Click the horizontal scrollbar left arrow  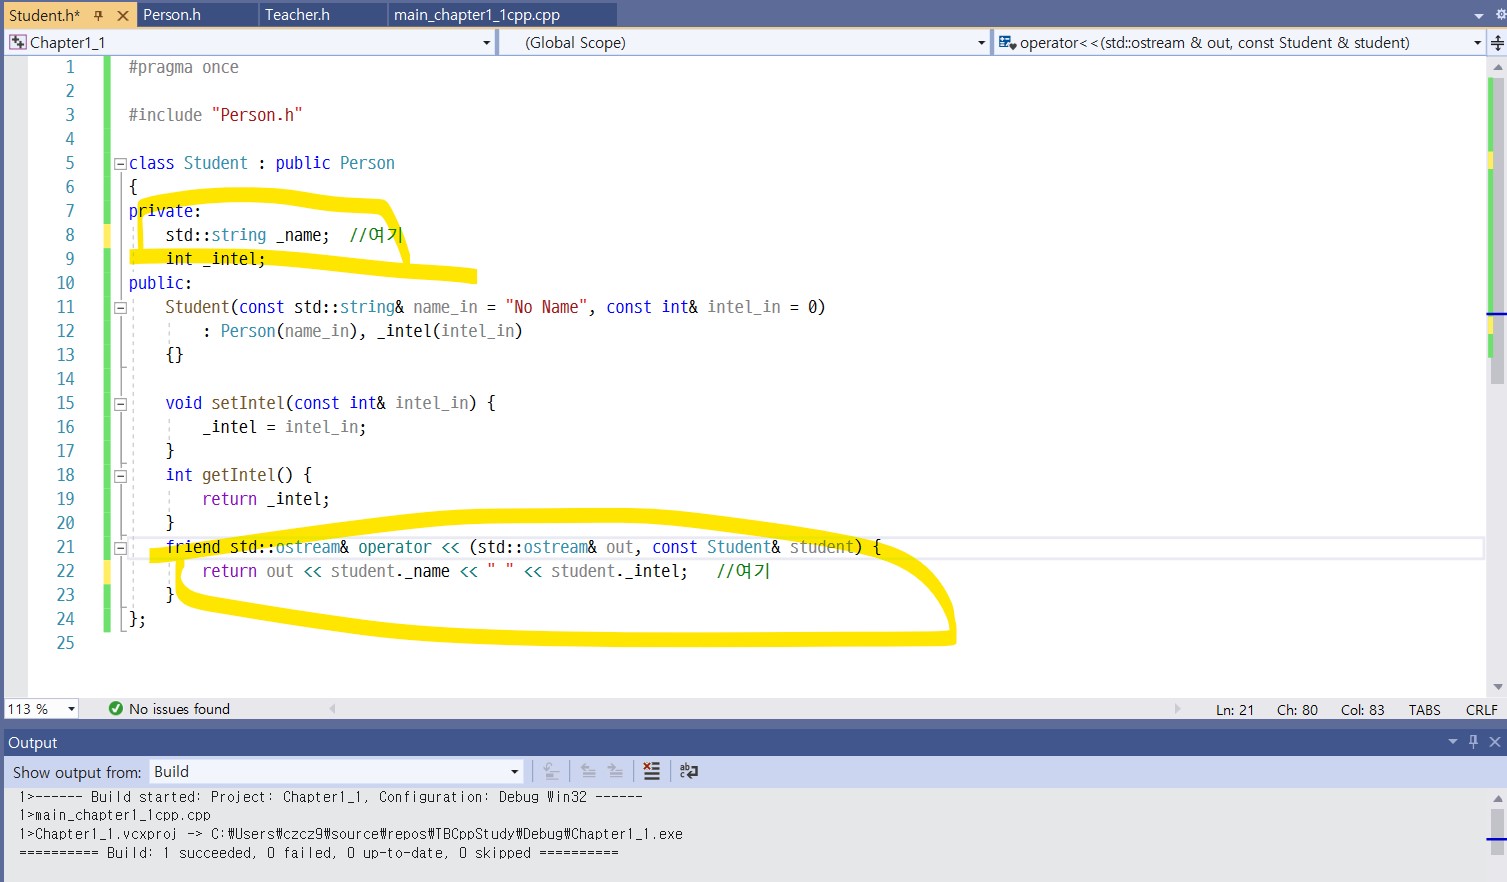(x=333, y=709)
